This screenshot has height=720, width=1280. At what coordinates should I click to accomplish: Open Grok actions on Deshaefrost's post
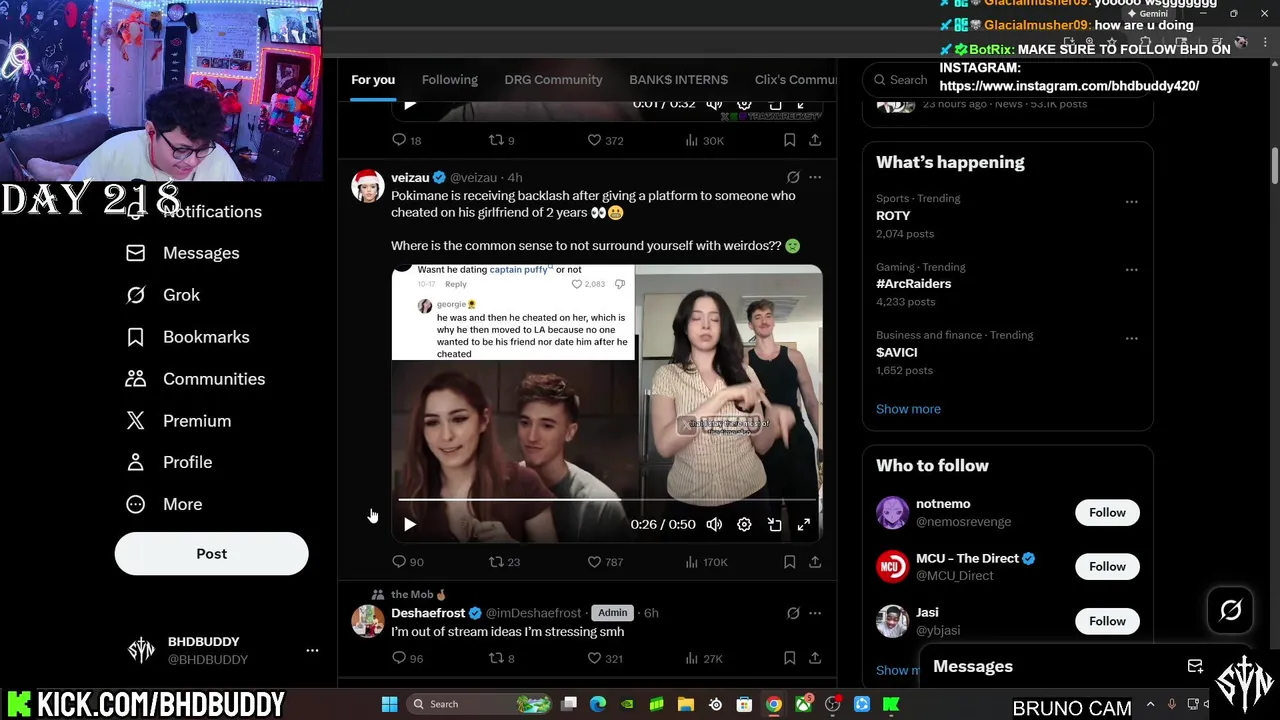coord(793,613)
